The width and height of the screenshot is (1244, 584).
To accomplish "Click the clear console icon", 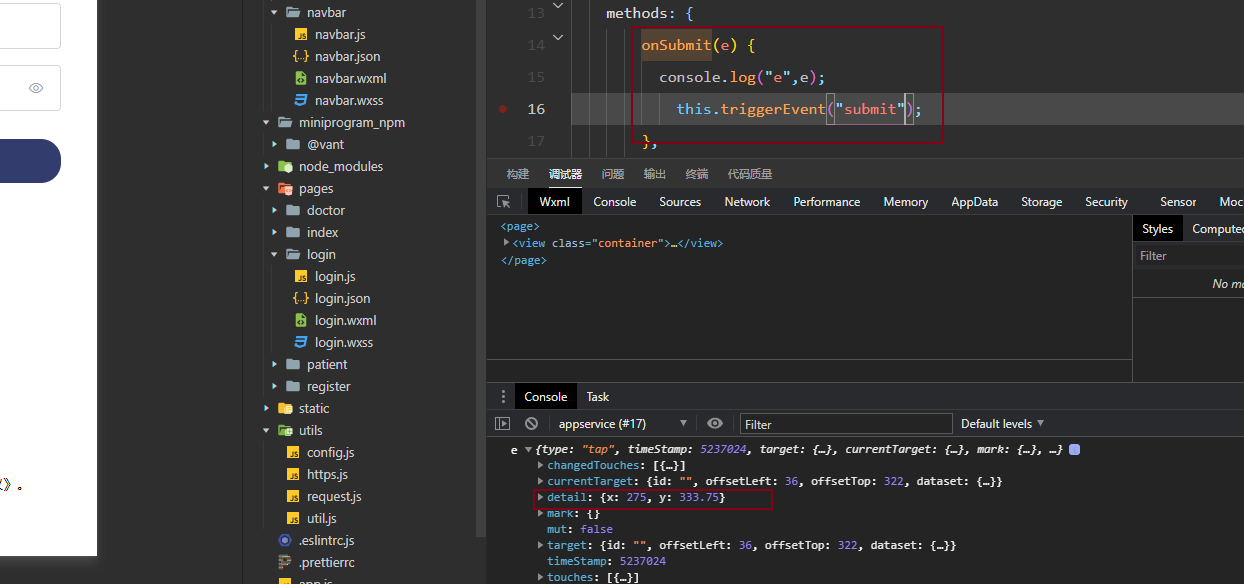I will pyautogui.click(x=531, y=424).
